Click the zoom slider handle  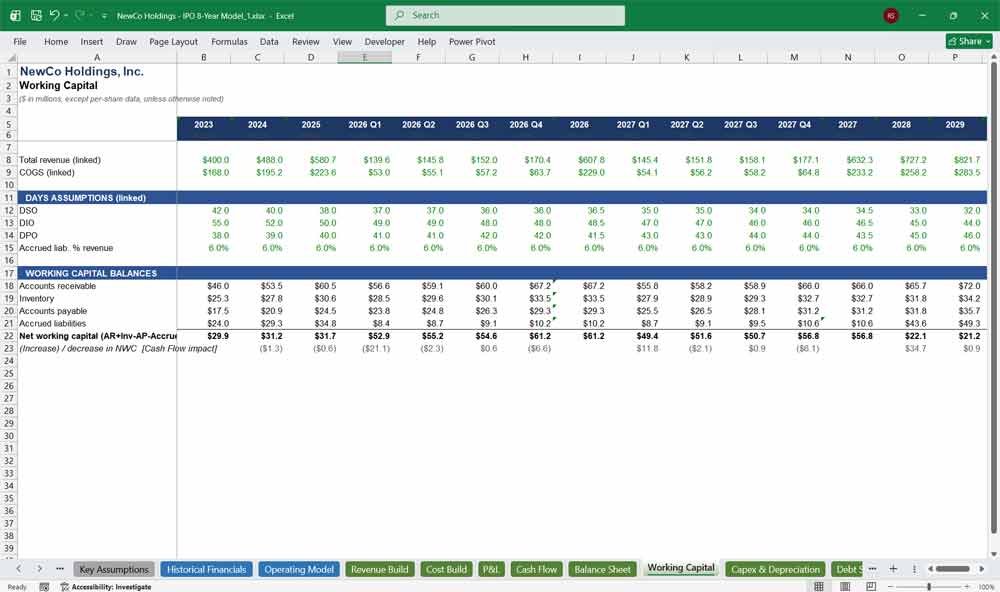(x=929, y=586)
